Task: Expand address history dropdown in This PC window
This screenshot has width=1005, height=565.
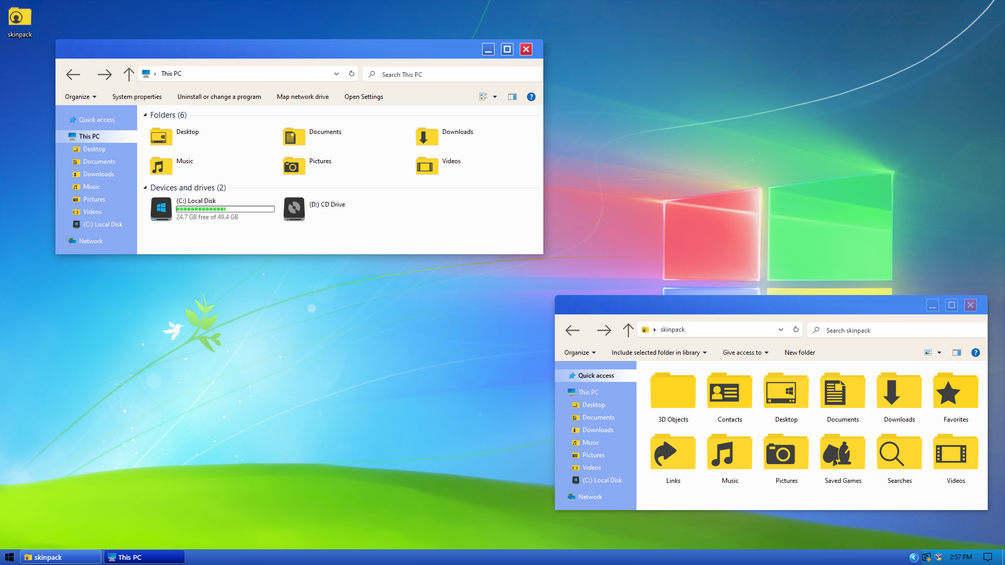Action: (x=336, y=74)
